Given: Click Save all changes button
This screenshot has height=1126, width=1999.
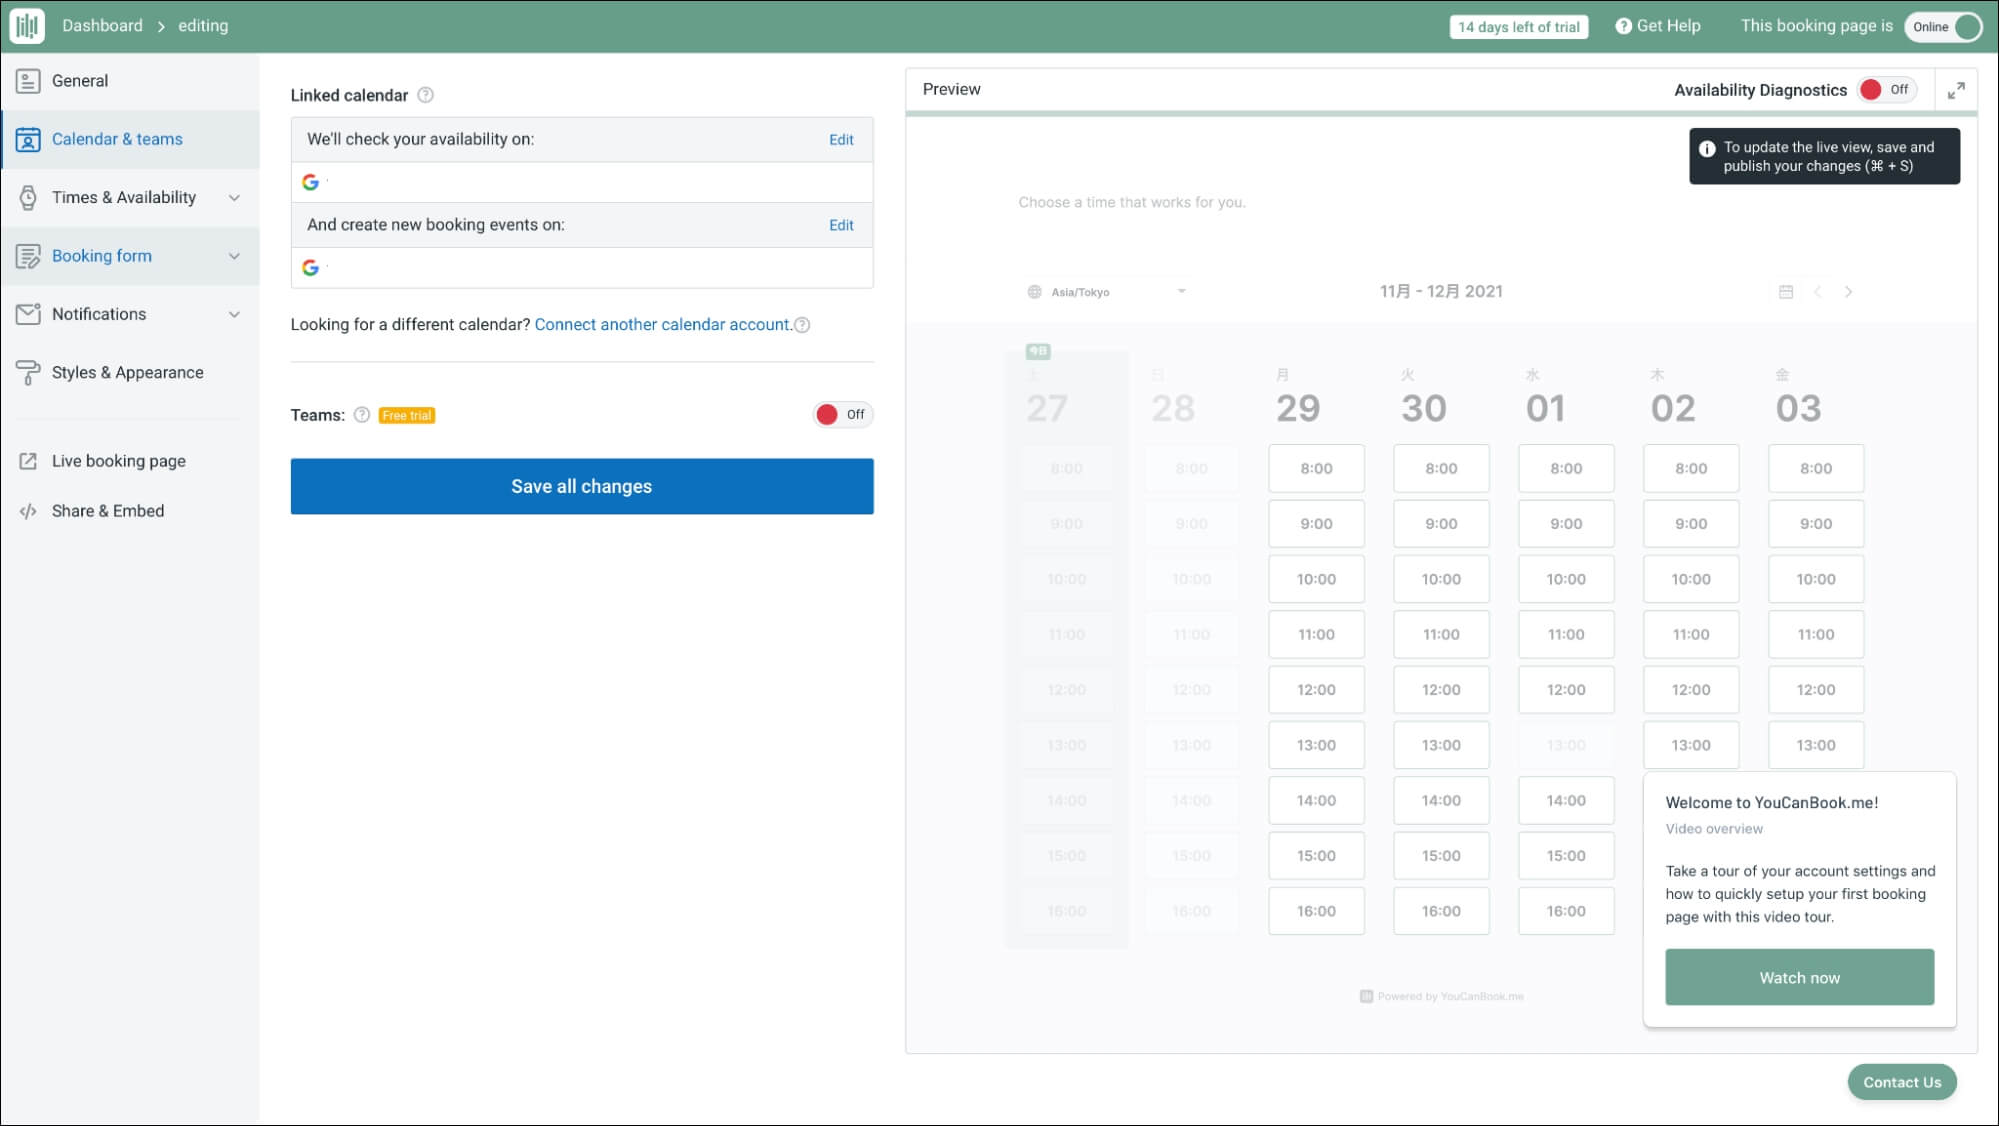Looking at the screenshot, I should [581, 487].
